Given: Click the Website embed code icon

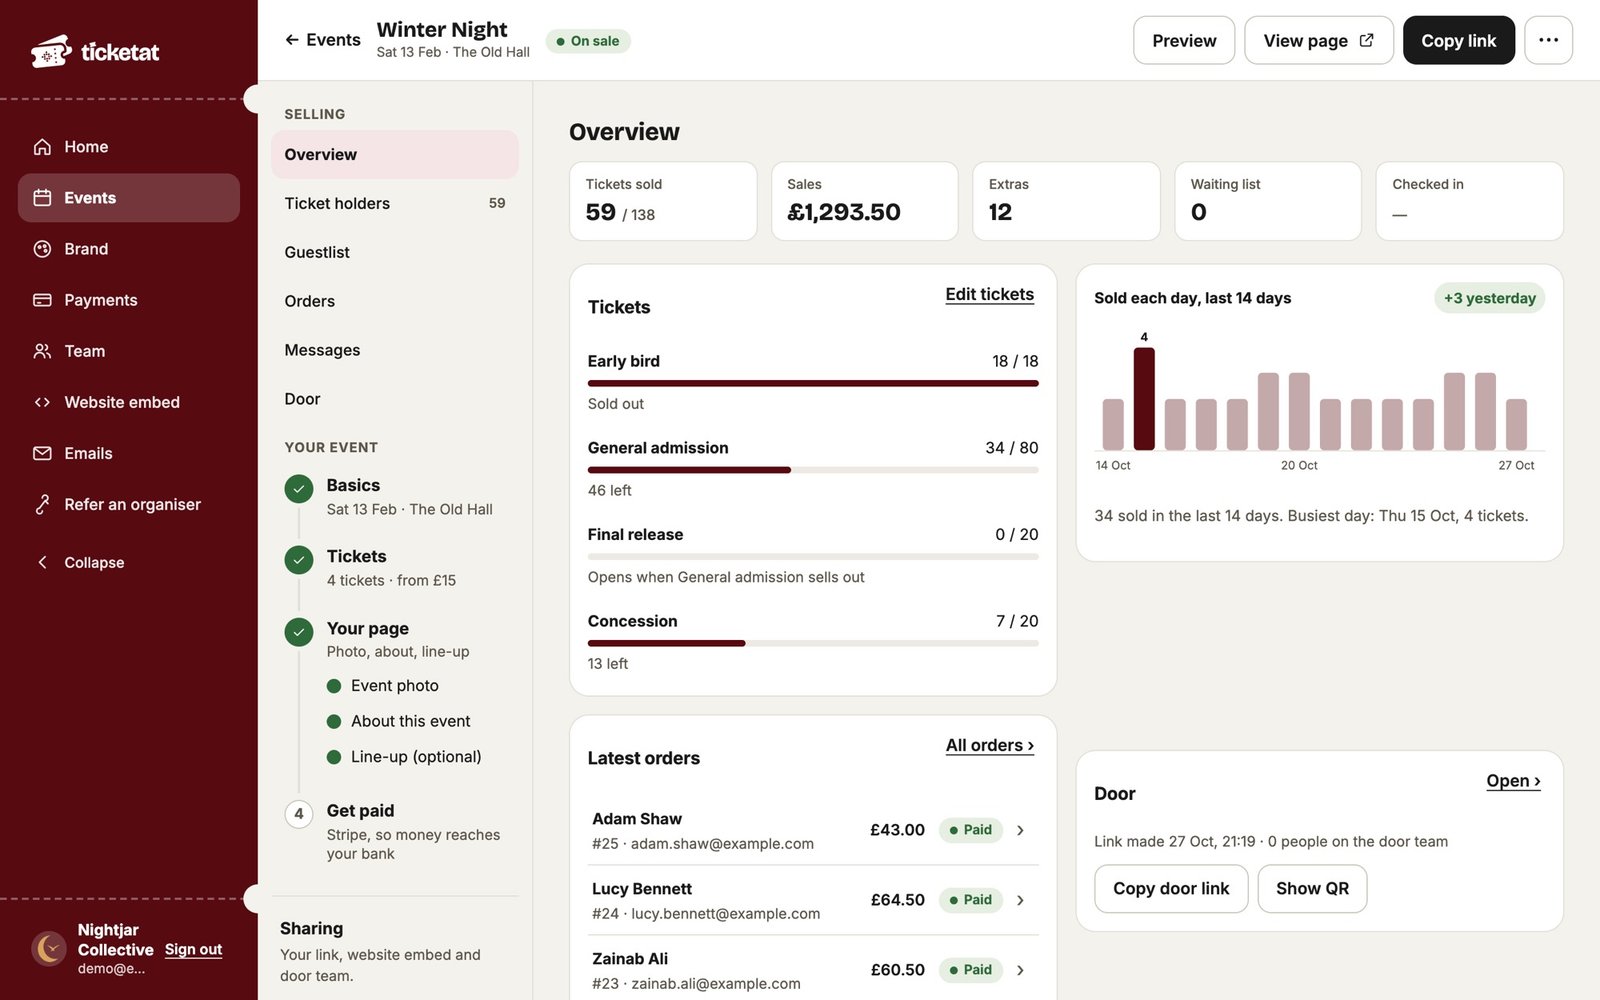Looking at the screenshot, I should [x=42, y=402].
